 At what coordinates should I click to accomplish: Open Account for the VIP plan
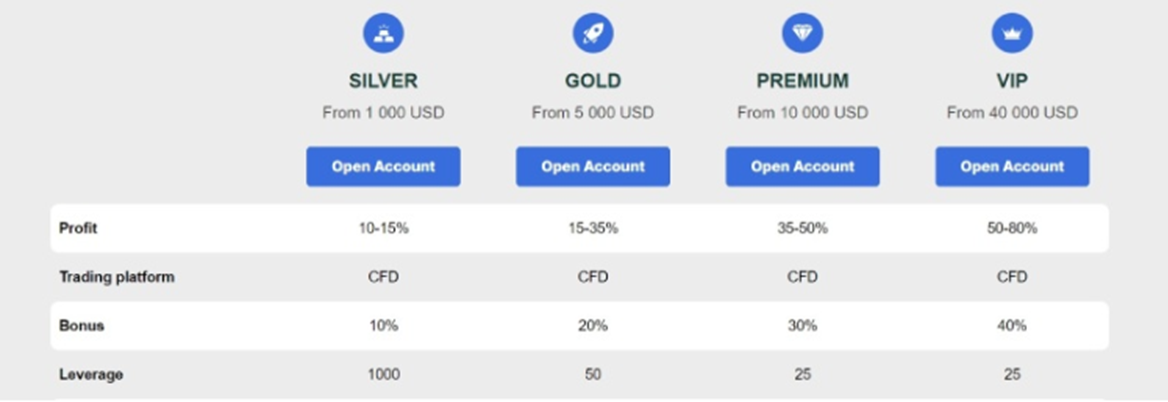click(x=1012, y=167)
